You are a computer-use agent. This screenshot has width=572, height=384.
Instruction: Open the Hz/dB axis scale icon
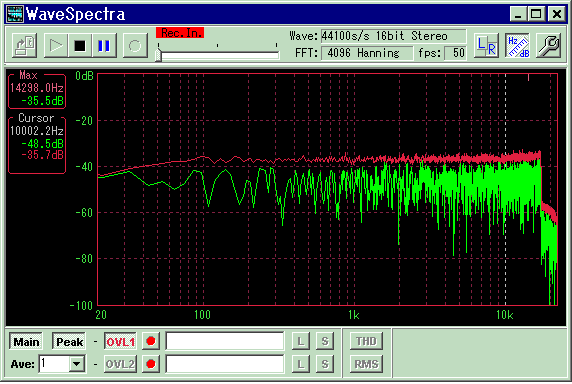[518, 46]
